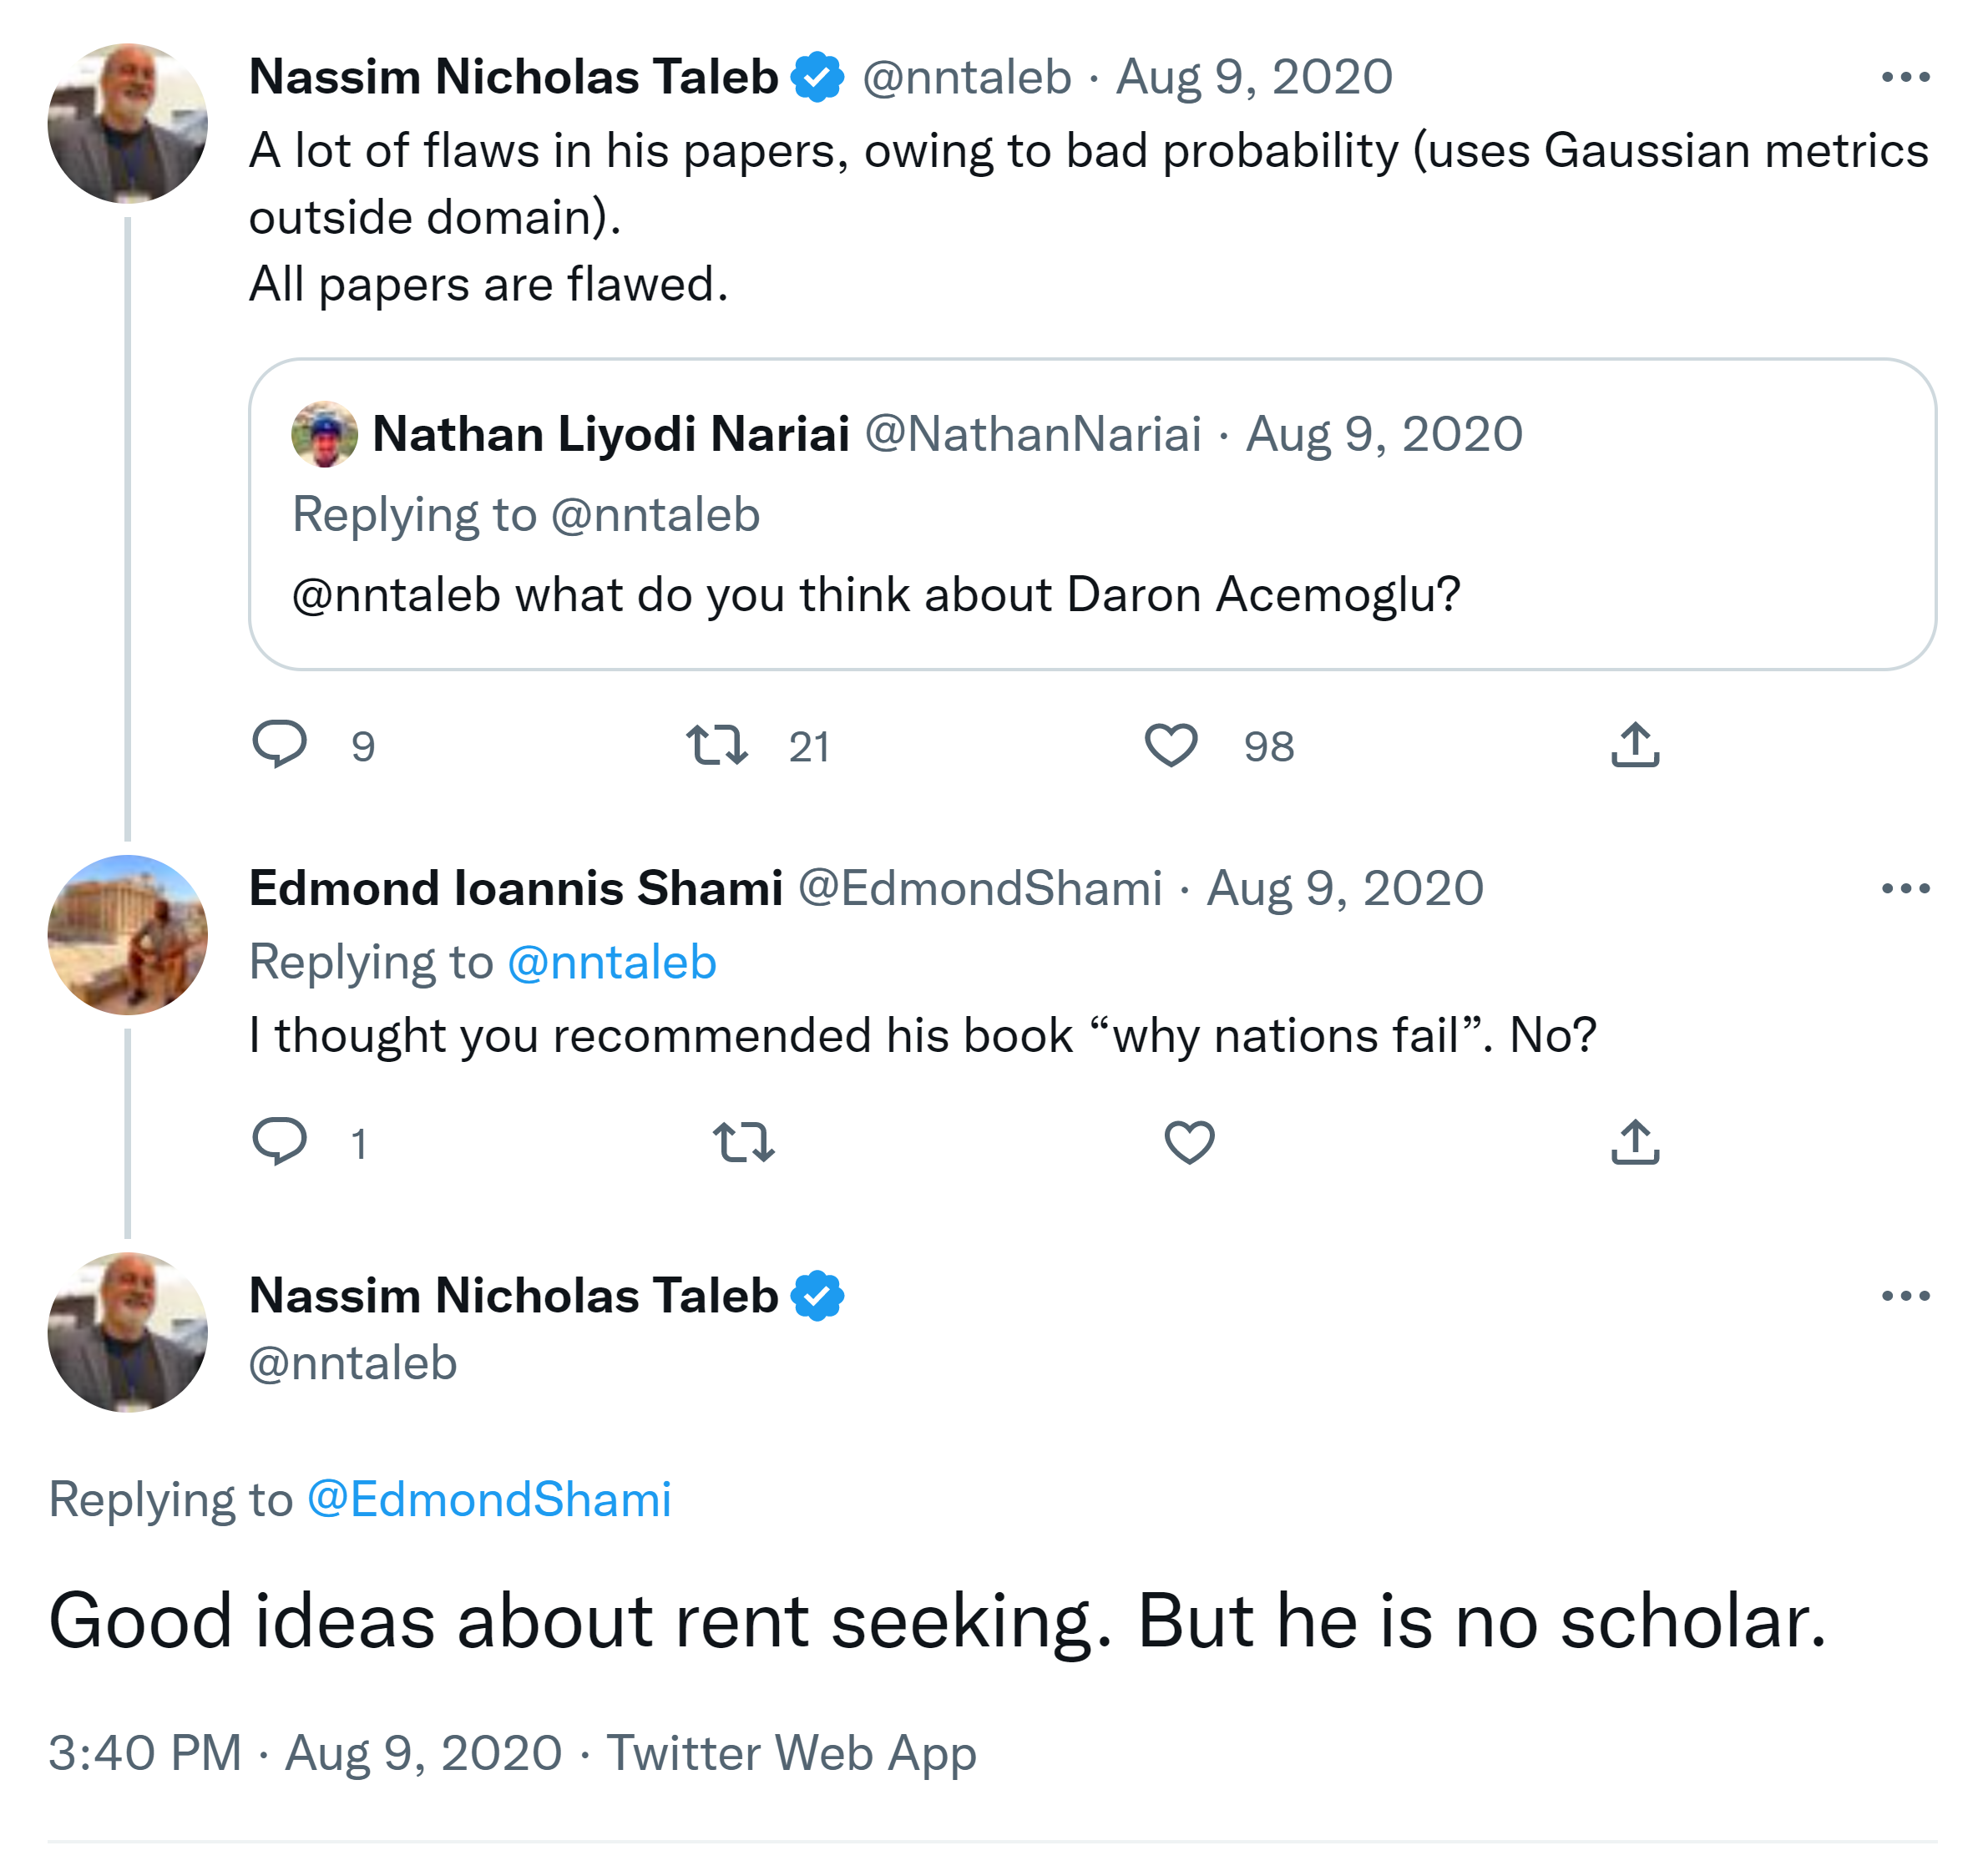Like the tweet with 98 likes
The height and width of the screenshot is (1876, 1983).
pos(1170,746)
